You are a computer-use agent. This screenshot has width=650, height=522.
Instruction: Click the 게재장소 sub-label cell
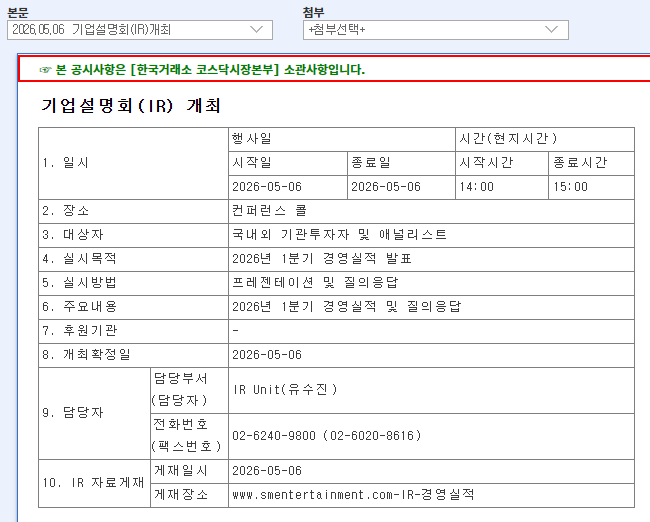click(x=189, y=495)
